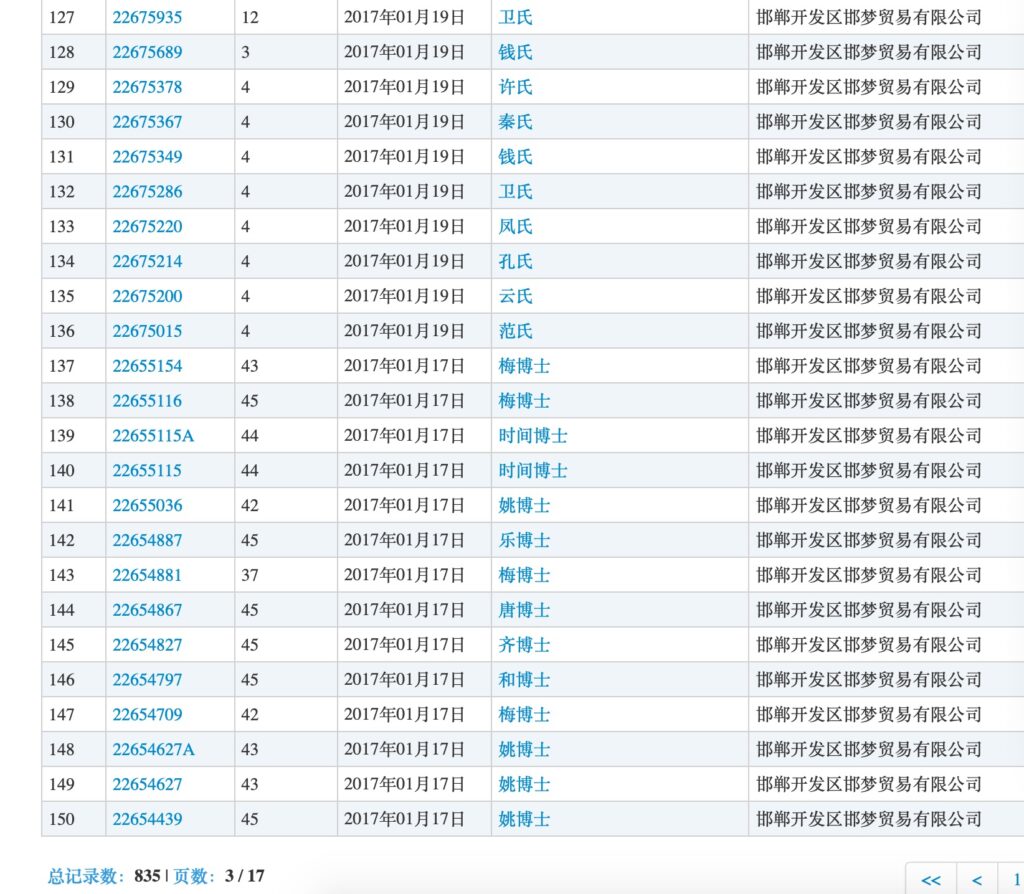Open registration number 22675349
This screenshot has width=1024, height=894.
147,157
